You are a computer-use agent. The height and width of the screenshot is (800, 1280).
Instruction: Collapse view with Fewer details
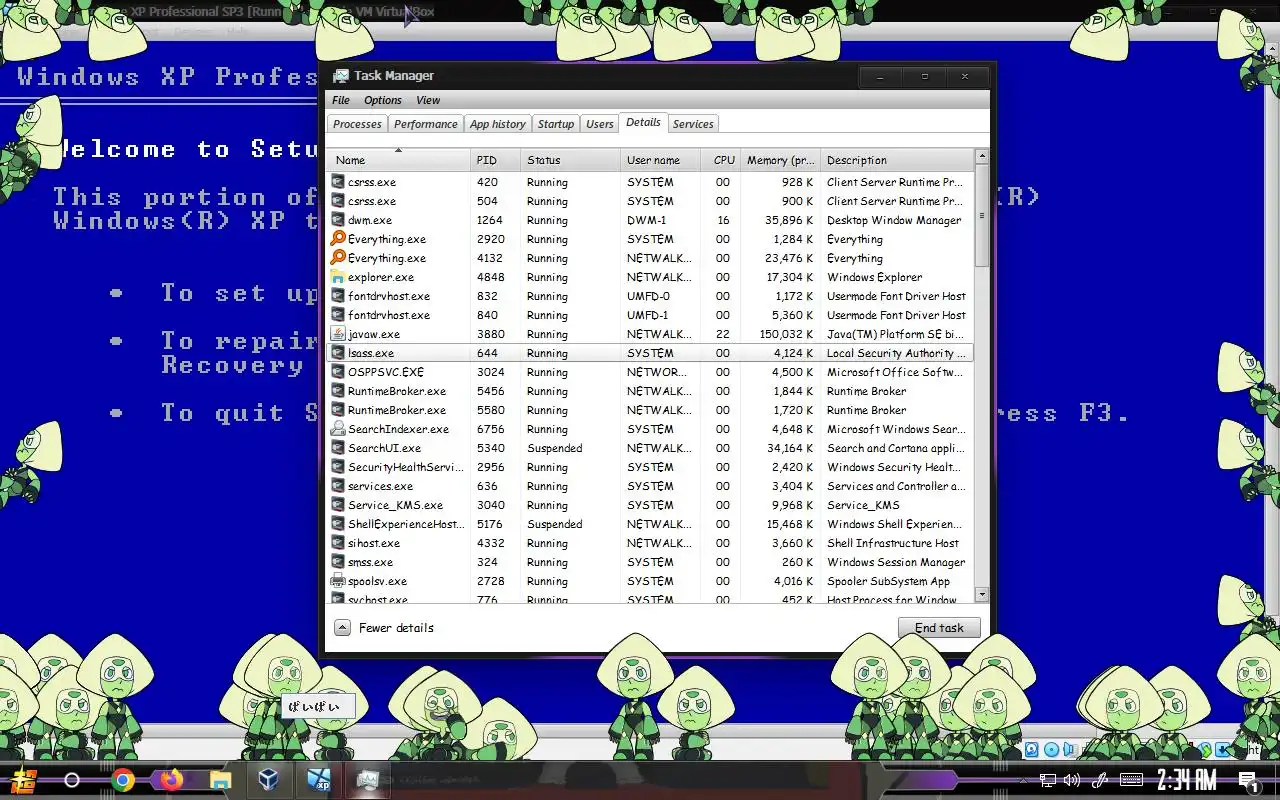click(385, 628)
